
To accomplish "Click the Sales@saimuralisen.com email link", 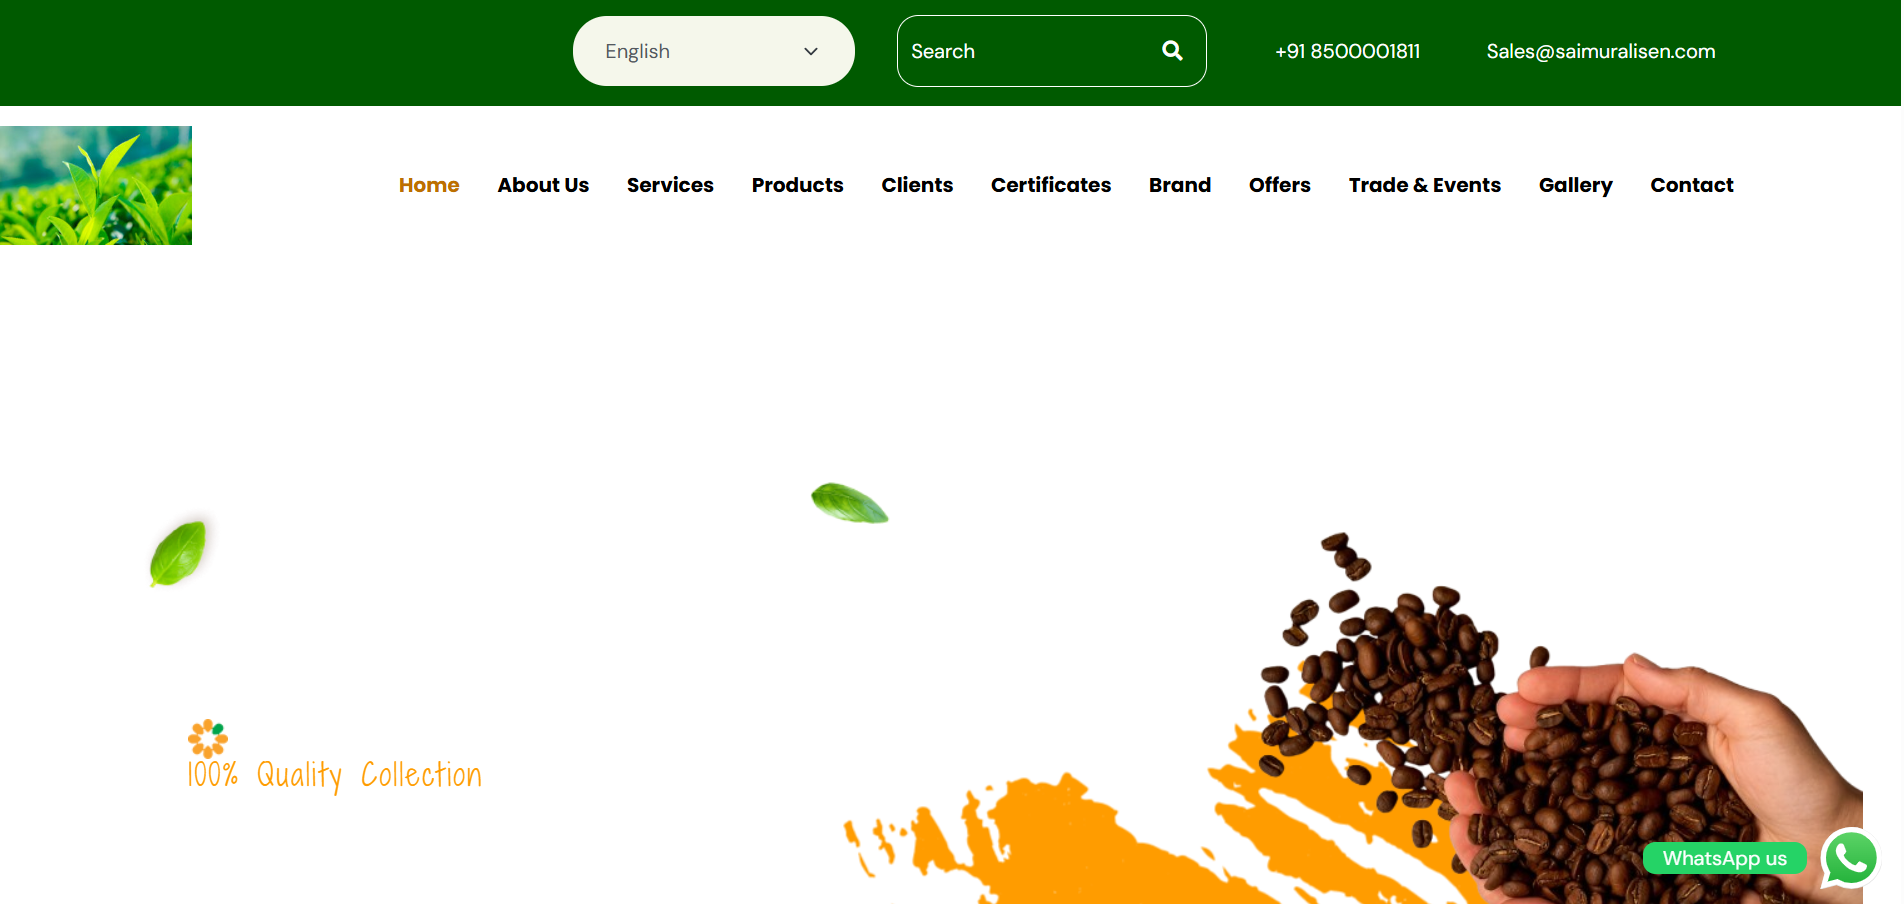I will [1600, 51].
